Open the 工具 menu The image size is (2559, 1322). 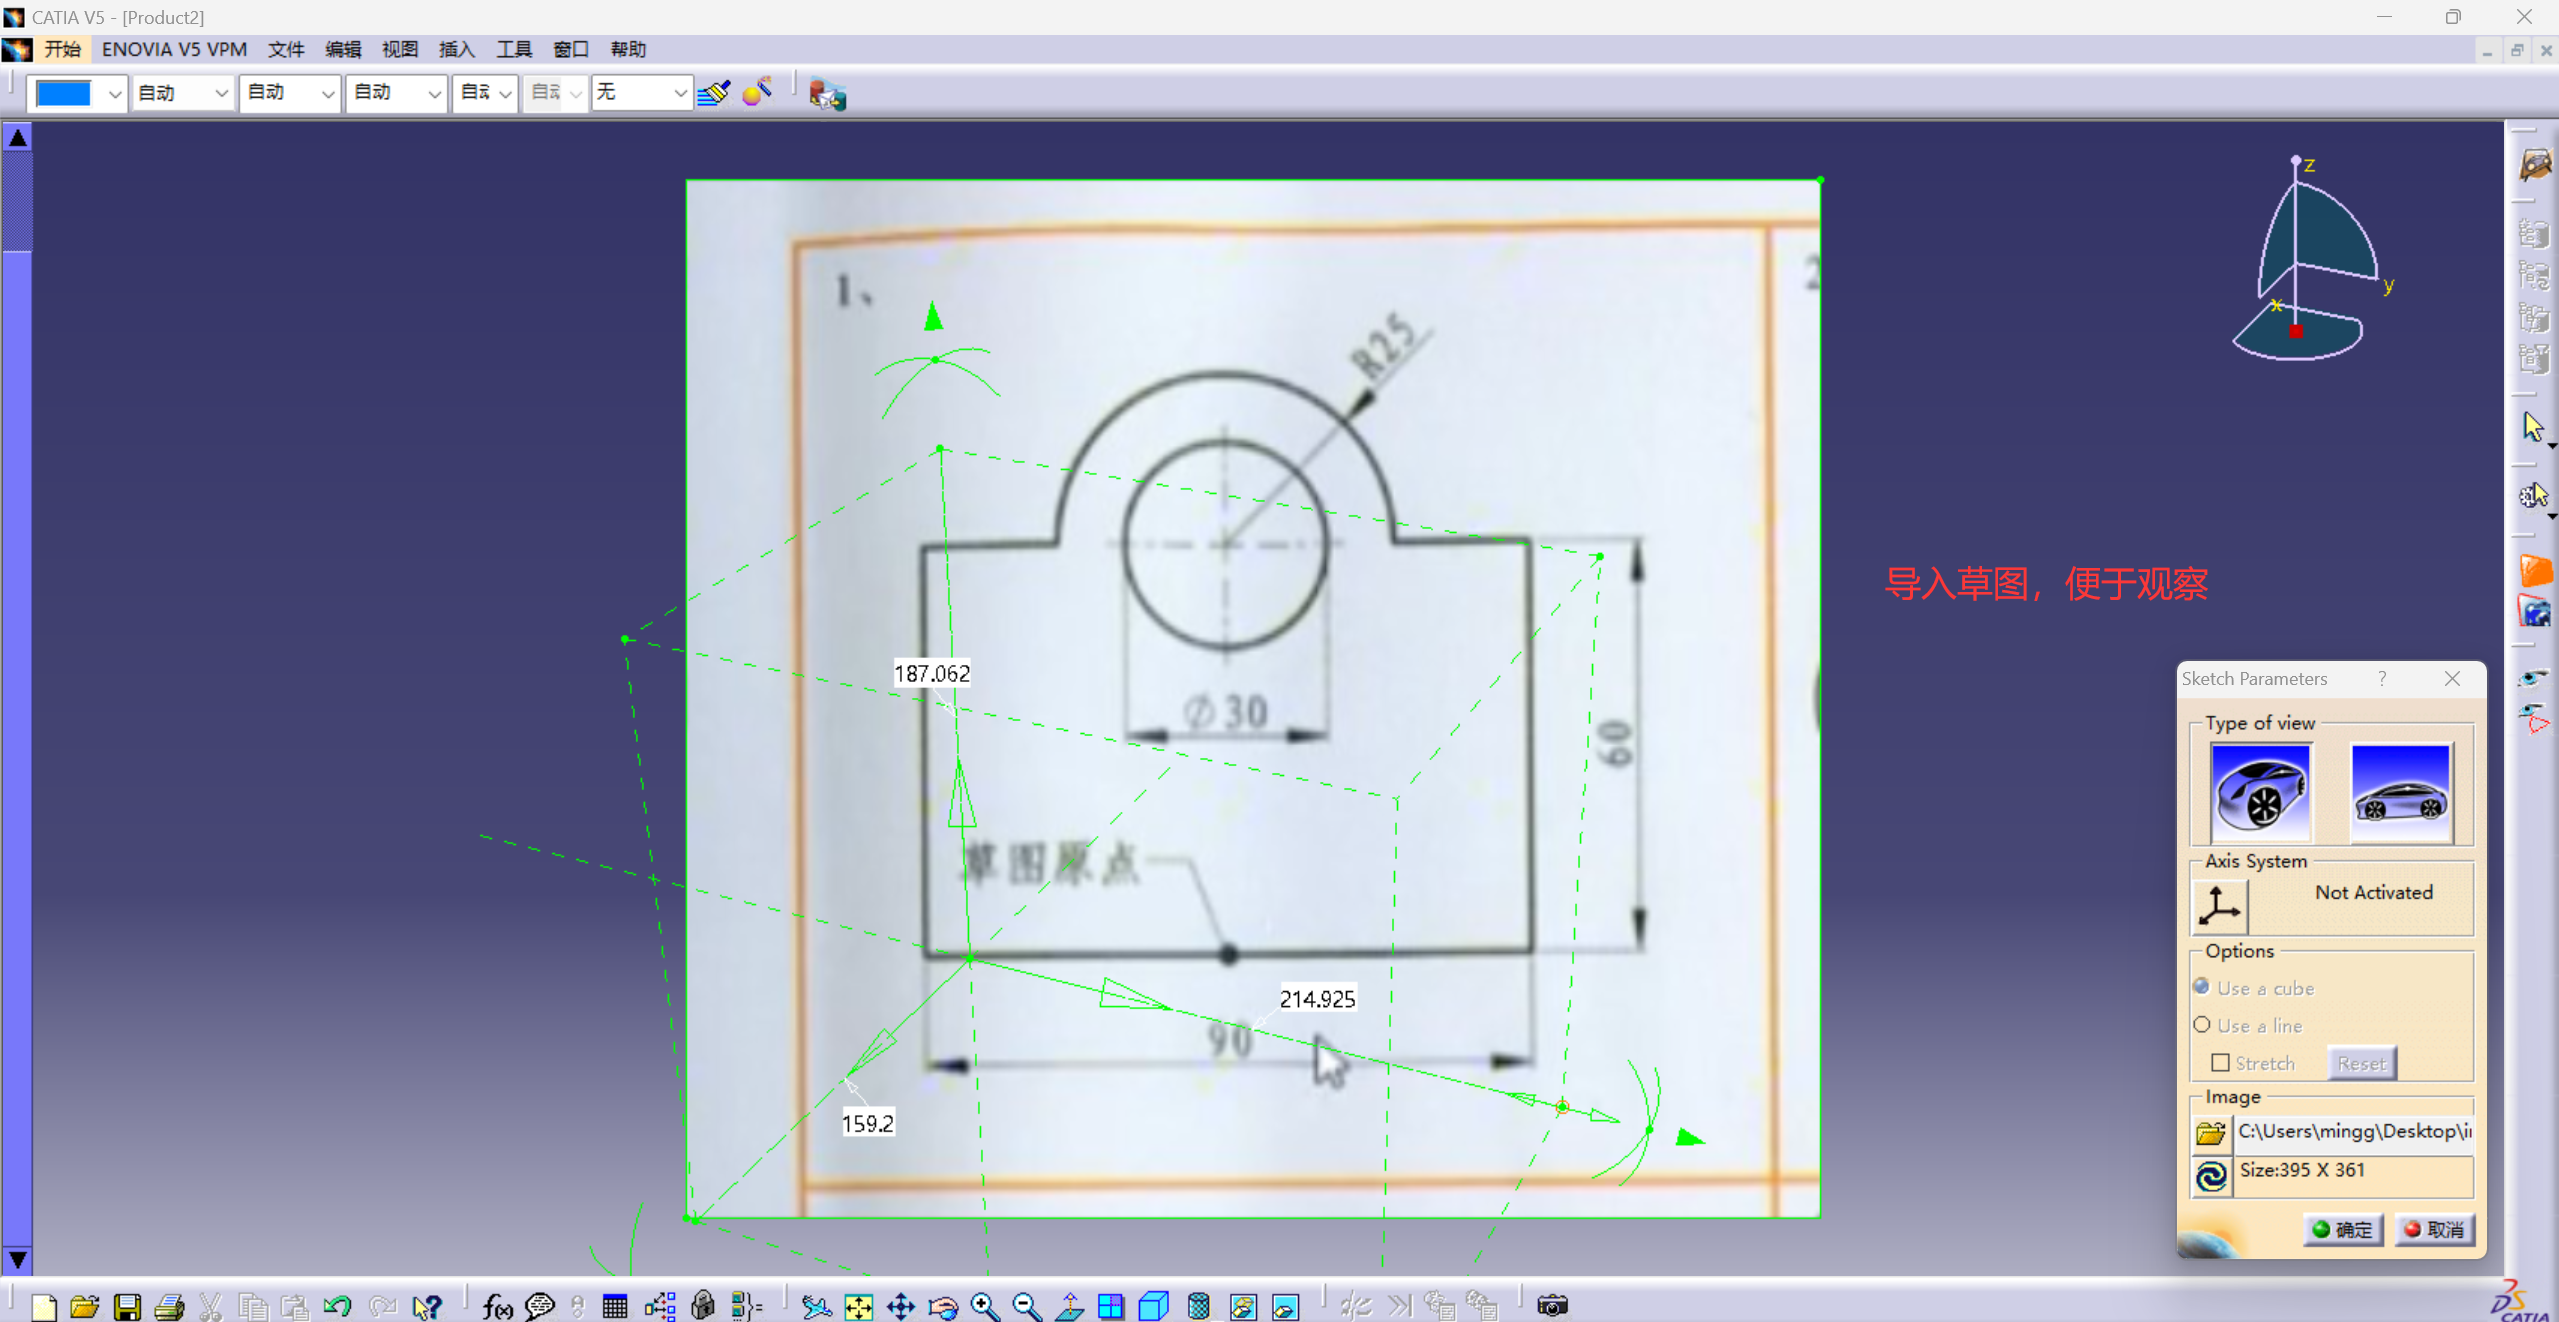(x=514, y=49)
